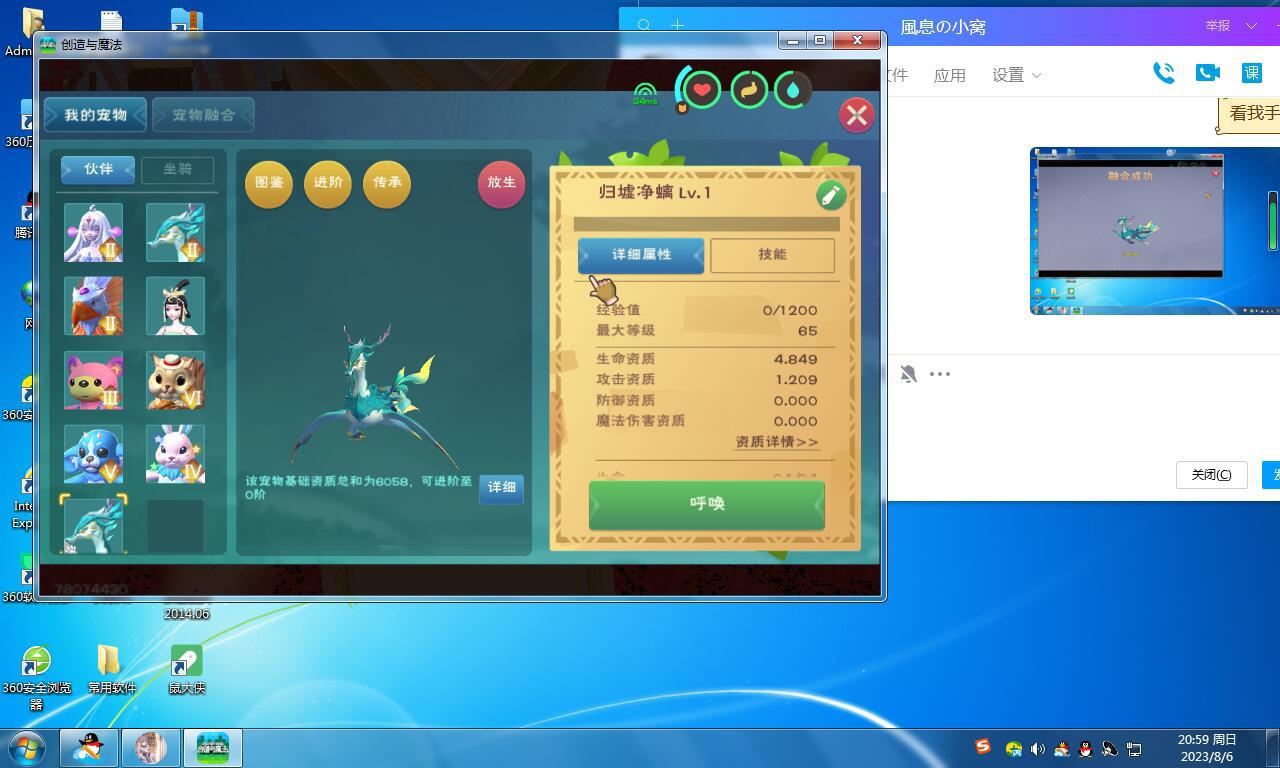Close the pet panel with the red X
This screenshot has height=768, width=1280.
856,115
